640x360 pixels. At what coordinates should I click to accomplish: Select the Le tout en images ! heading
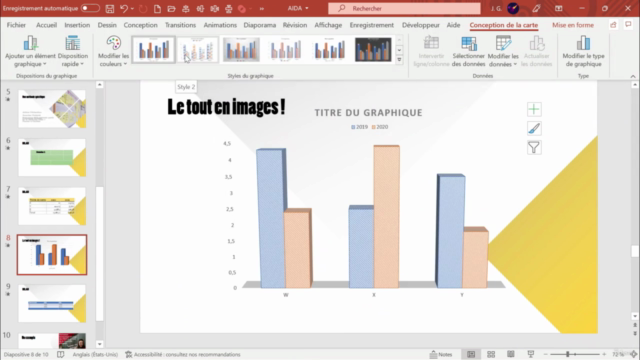226,107
